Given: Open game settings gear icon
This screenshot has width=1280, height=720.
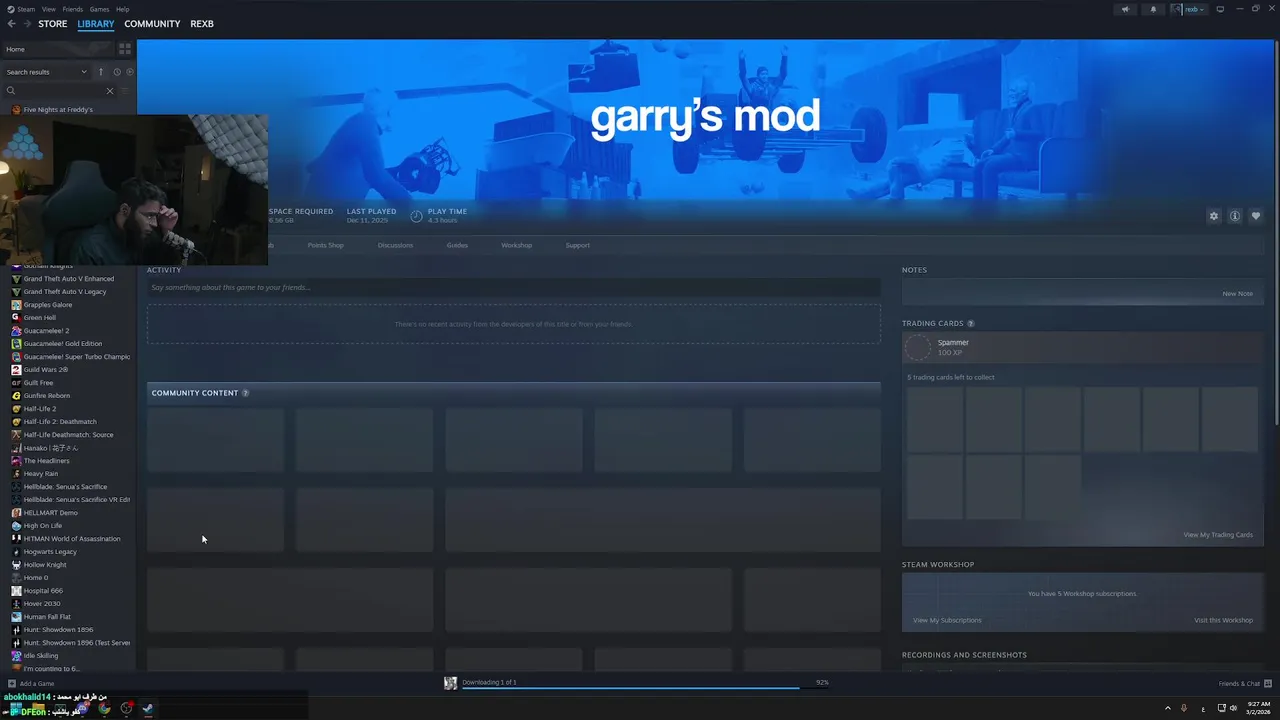Looking at the screenshot, I should point(1214,216).
